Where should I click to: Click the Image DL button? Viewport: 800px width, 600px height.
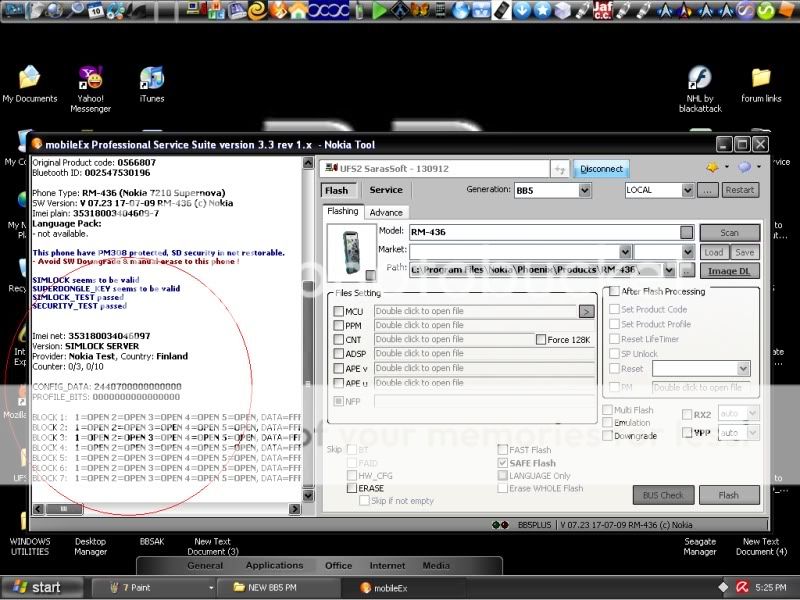[x=730, y=271]
